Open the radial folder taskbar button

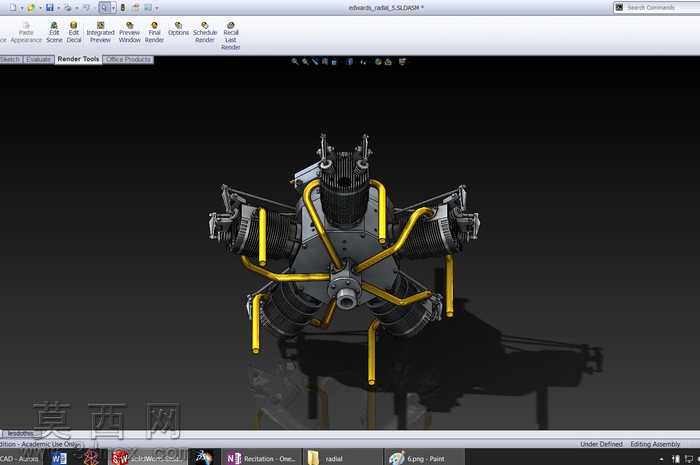[x=342, y=458]
